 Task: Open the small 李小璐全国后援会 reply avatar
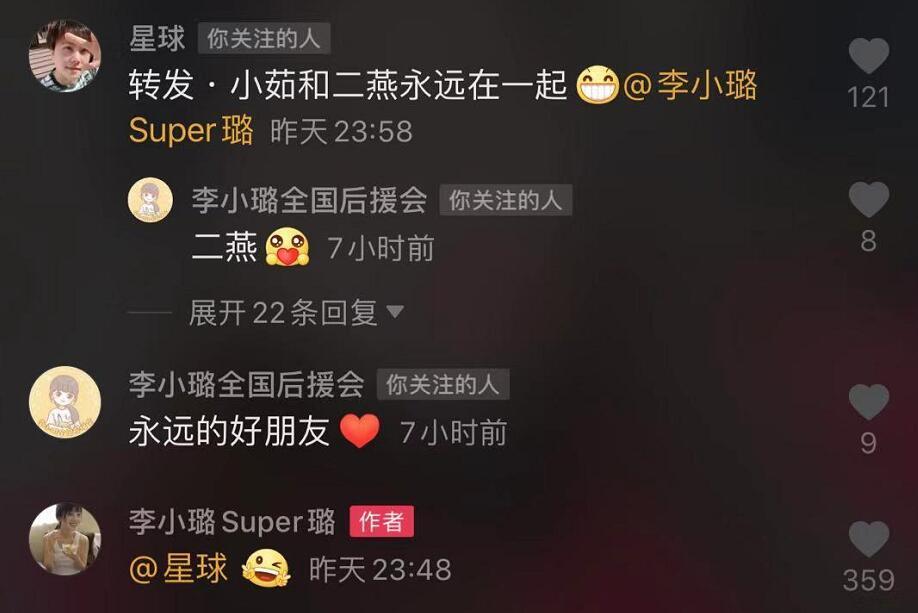(x=150, y=200)
